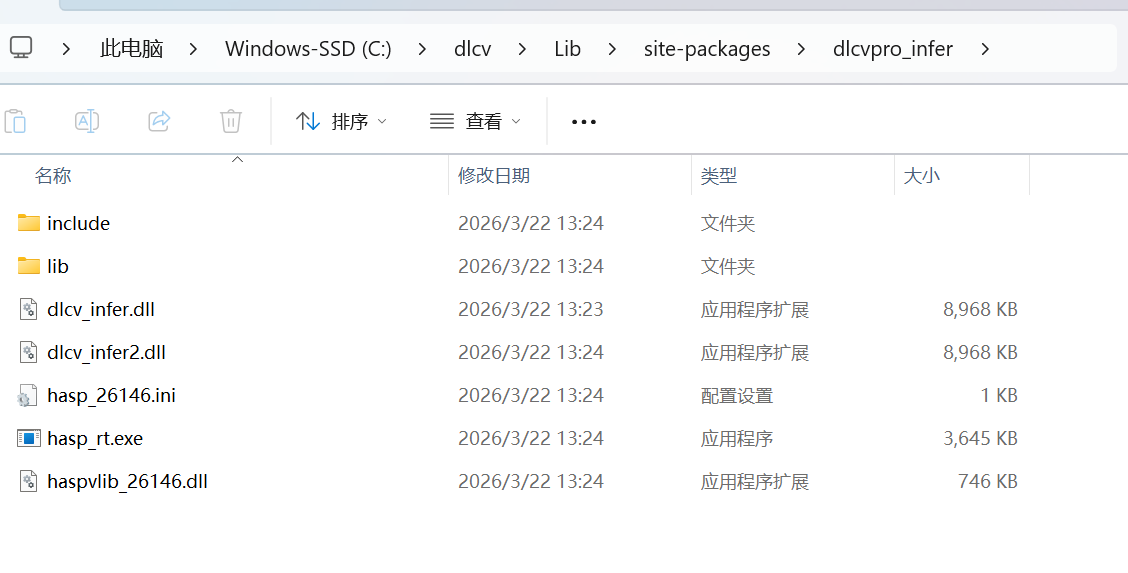Open the 排序 sort dropdown
Image resolution: width=1128 pixels, height=573 pixels.
342,121
